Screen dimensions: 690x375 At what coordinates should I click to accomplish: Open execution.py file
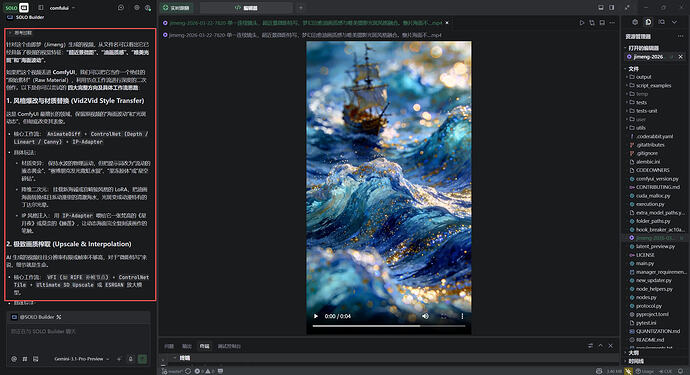(x=650, y=204)
